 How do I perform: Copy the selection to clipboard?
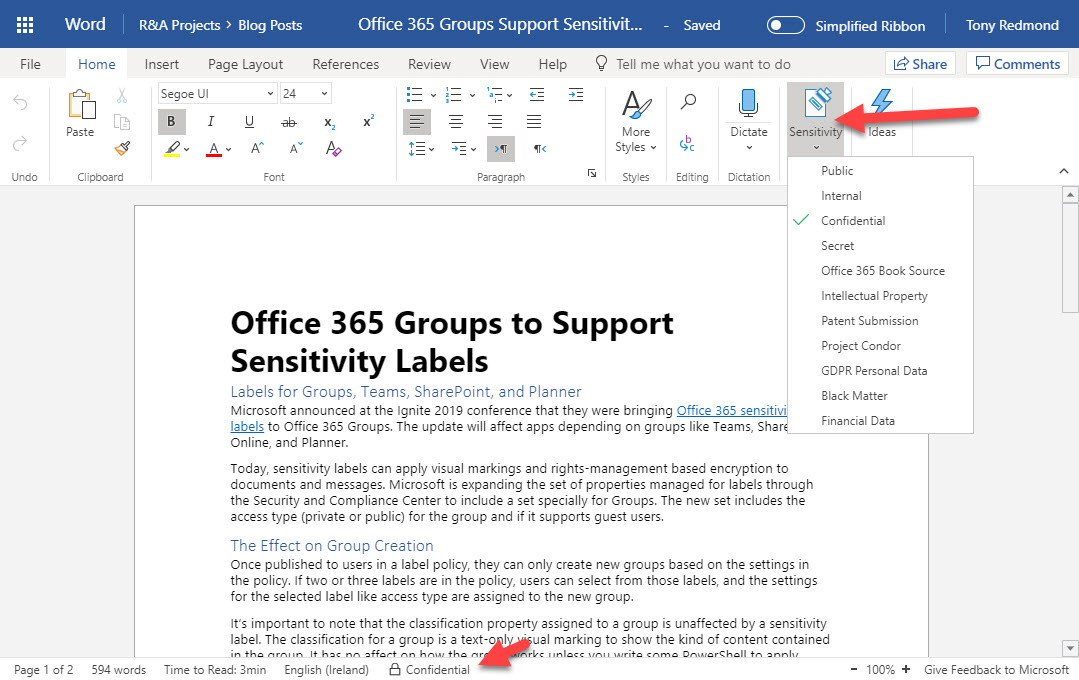pyautogui.click(x=122, y=122)
